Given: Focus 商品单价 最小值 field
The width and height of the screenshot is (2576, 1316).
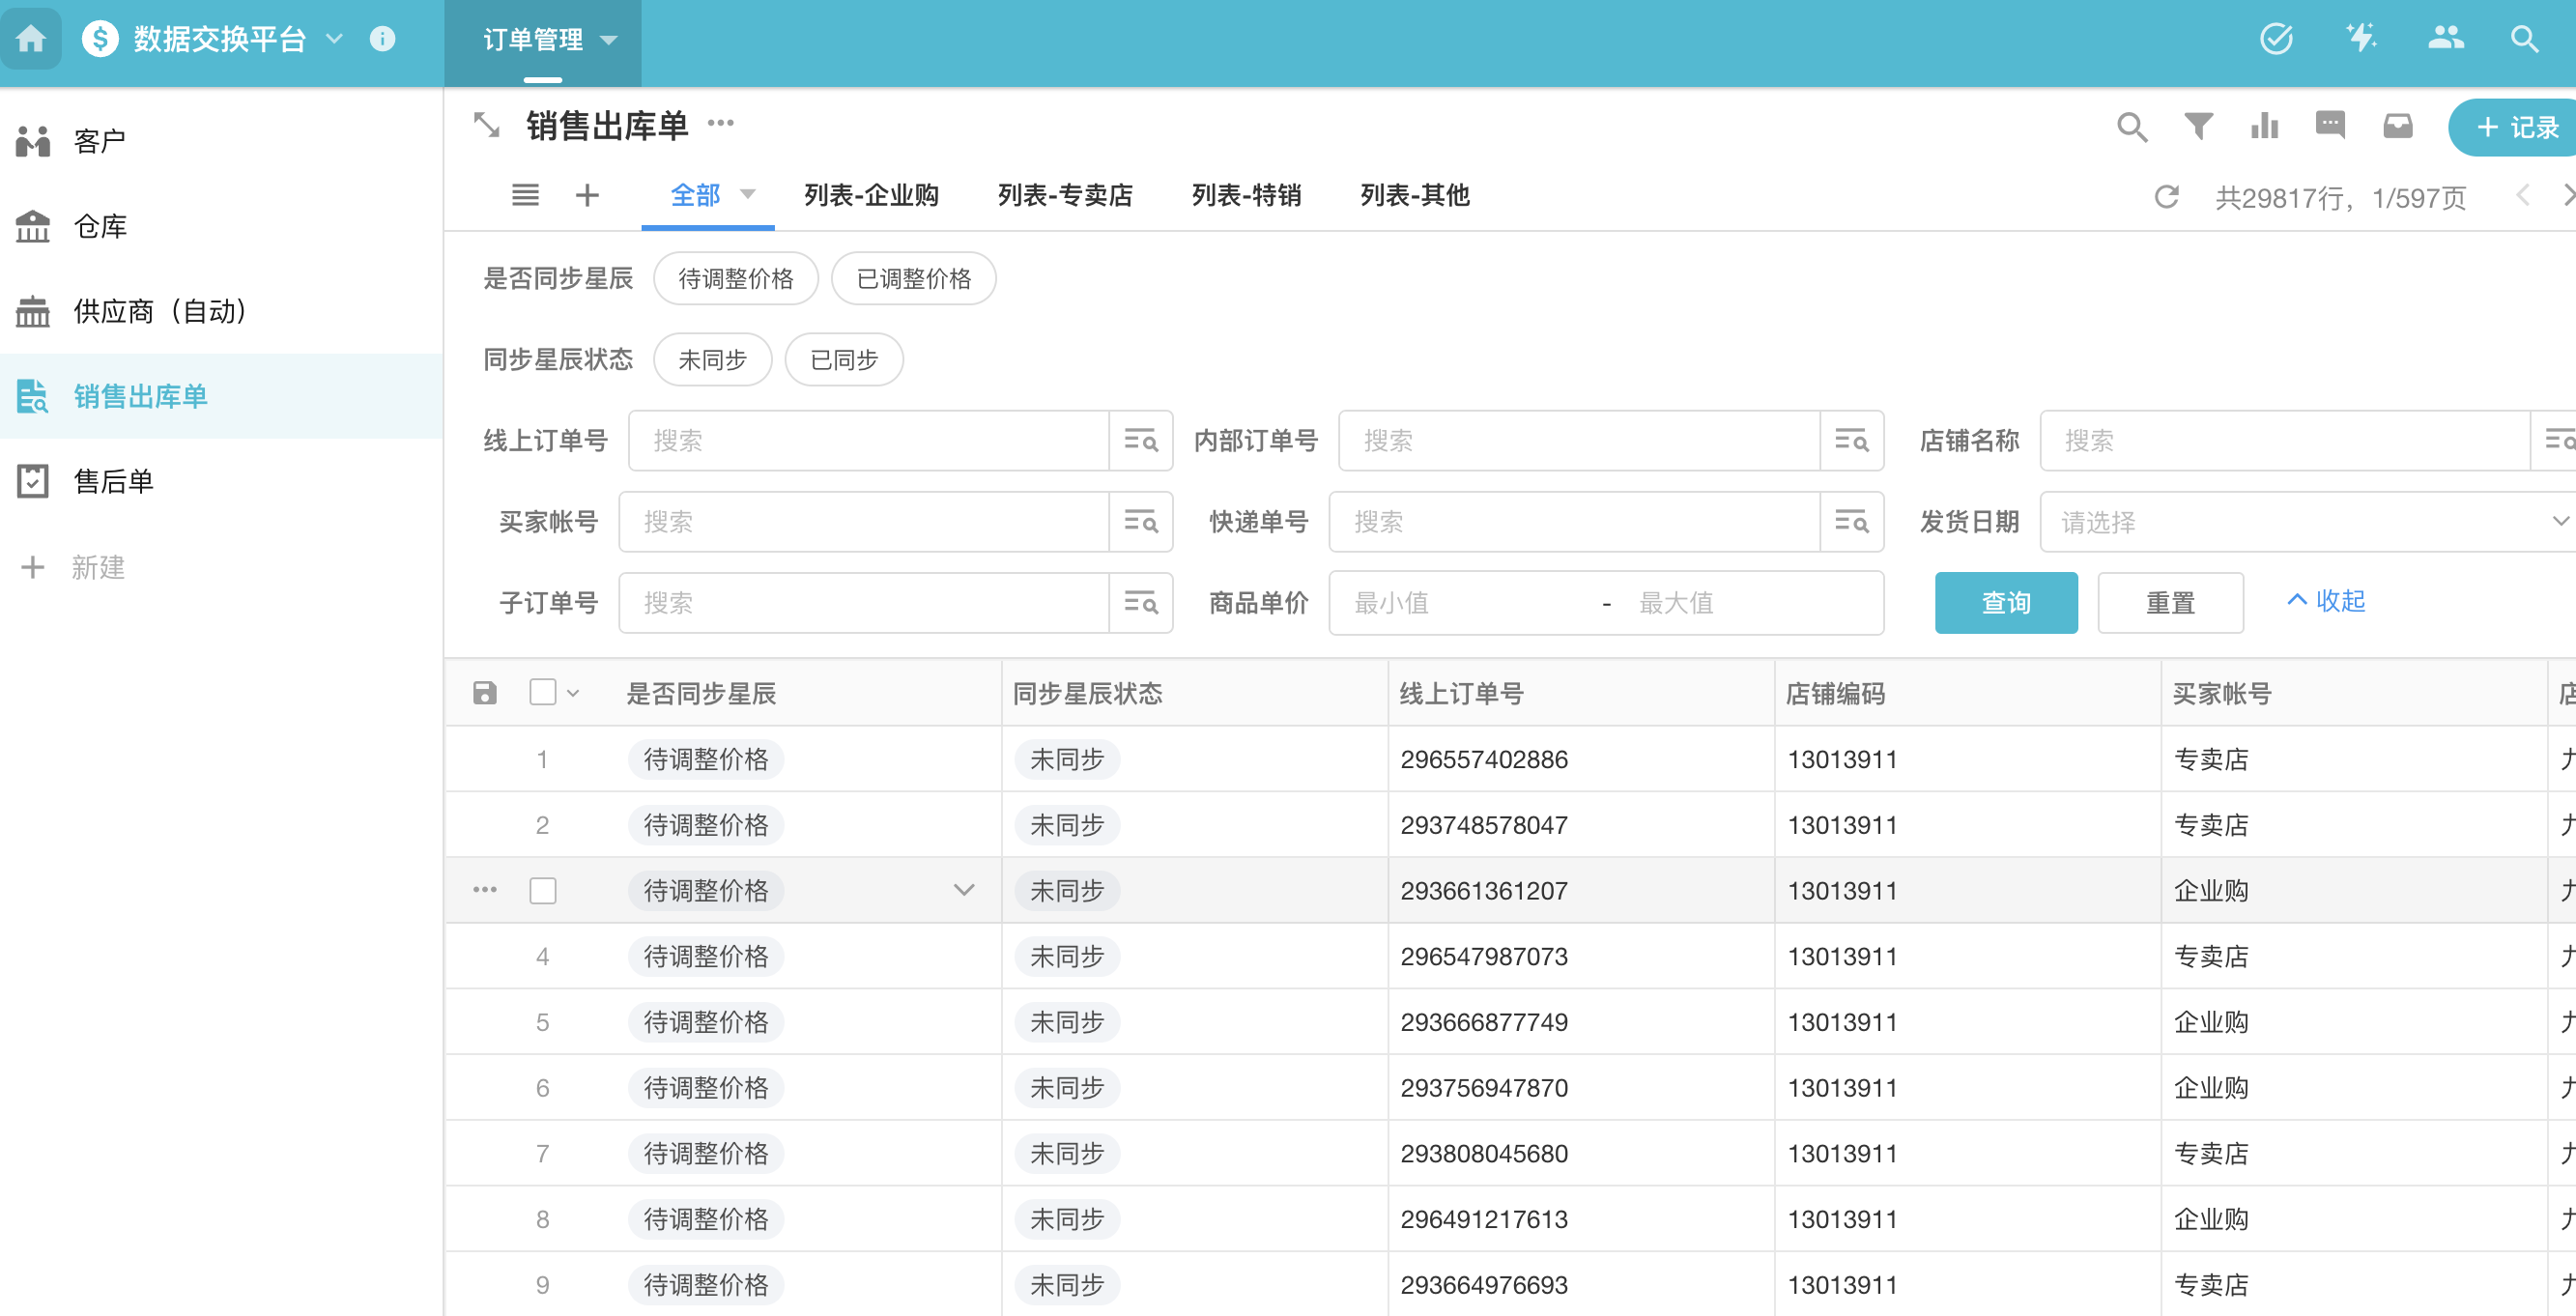Looking at the screenshot, I should pos(1465,602).
